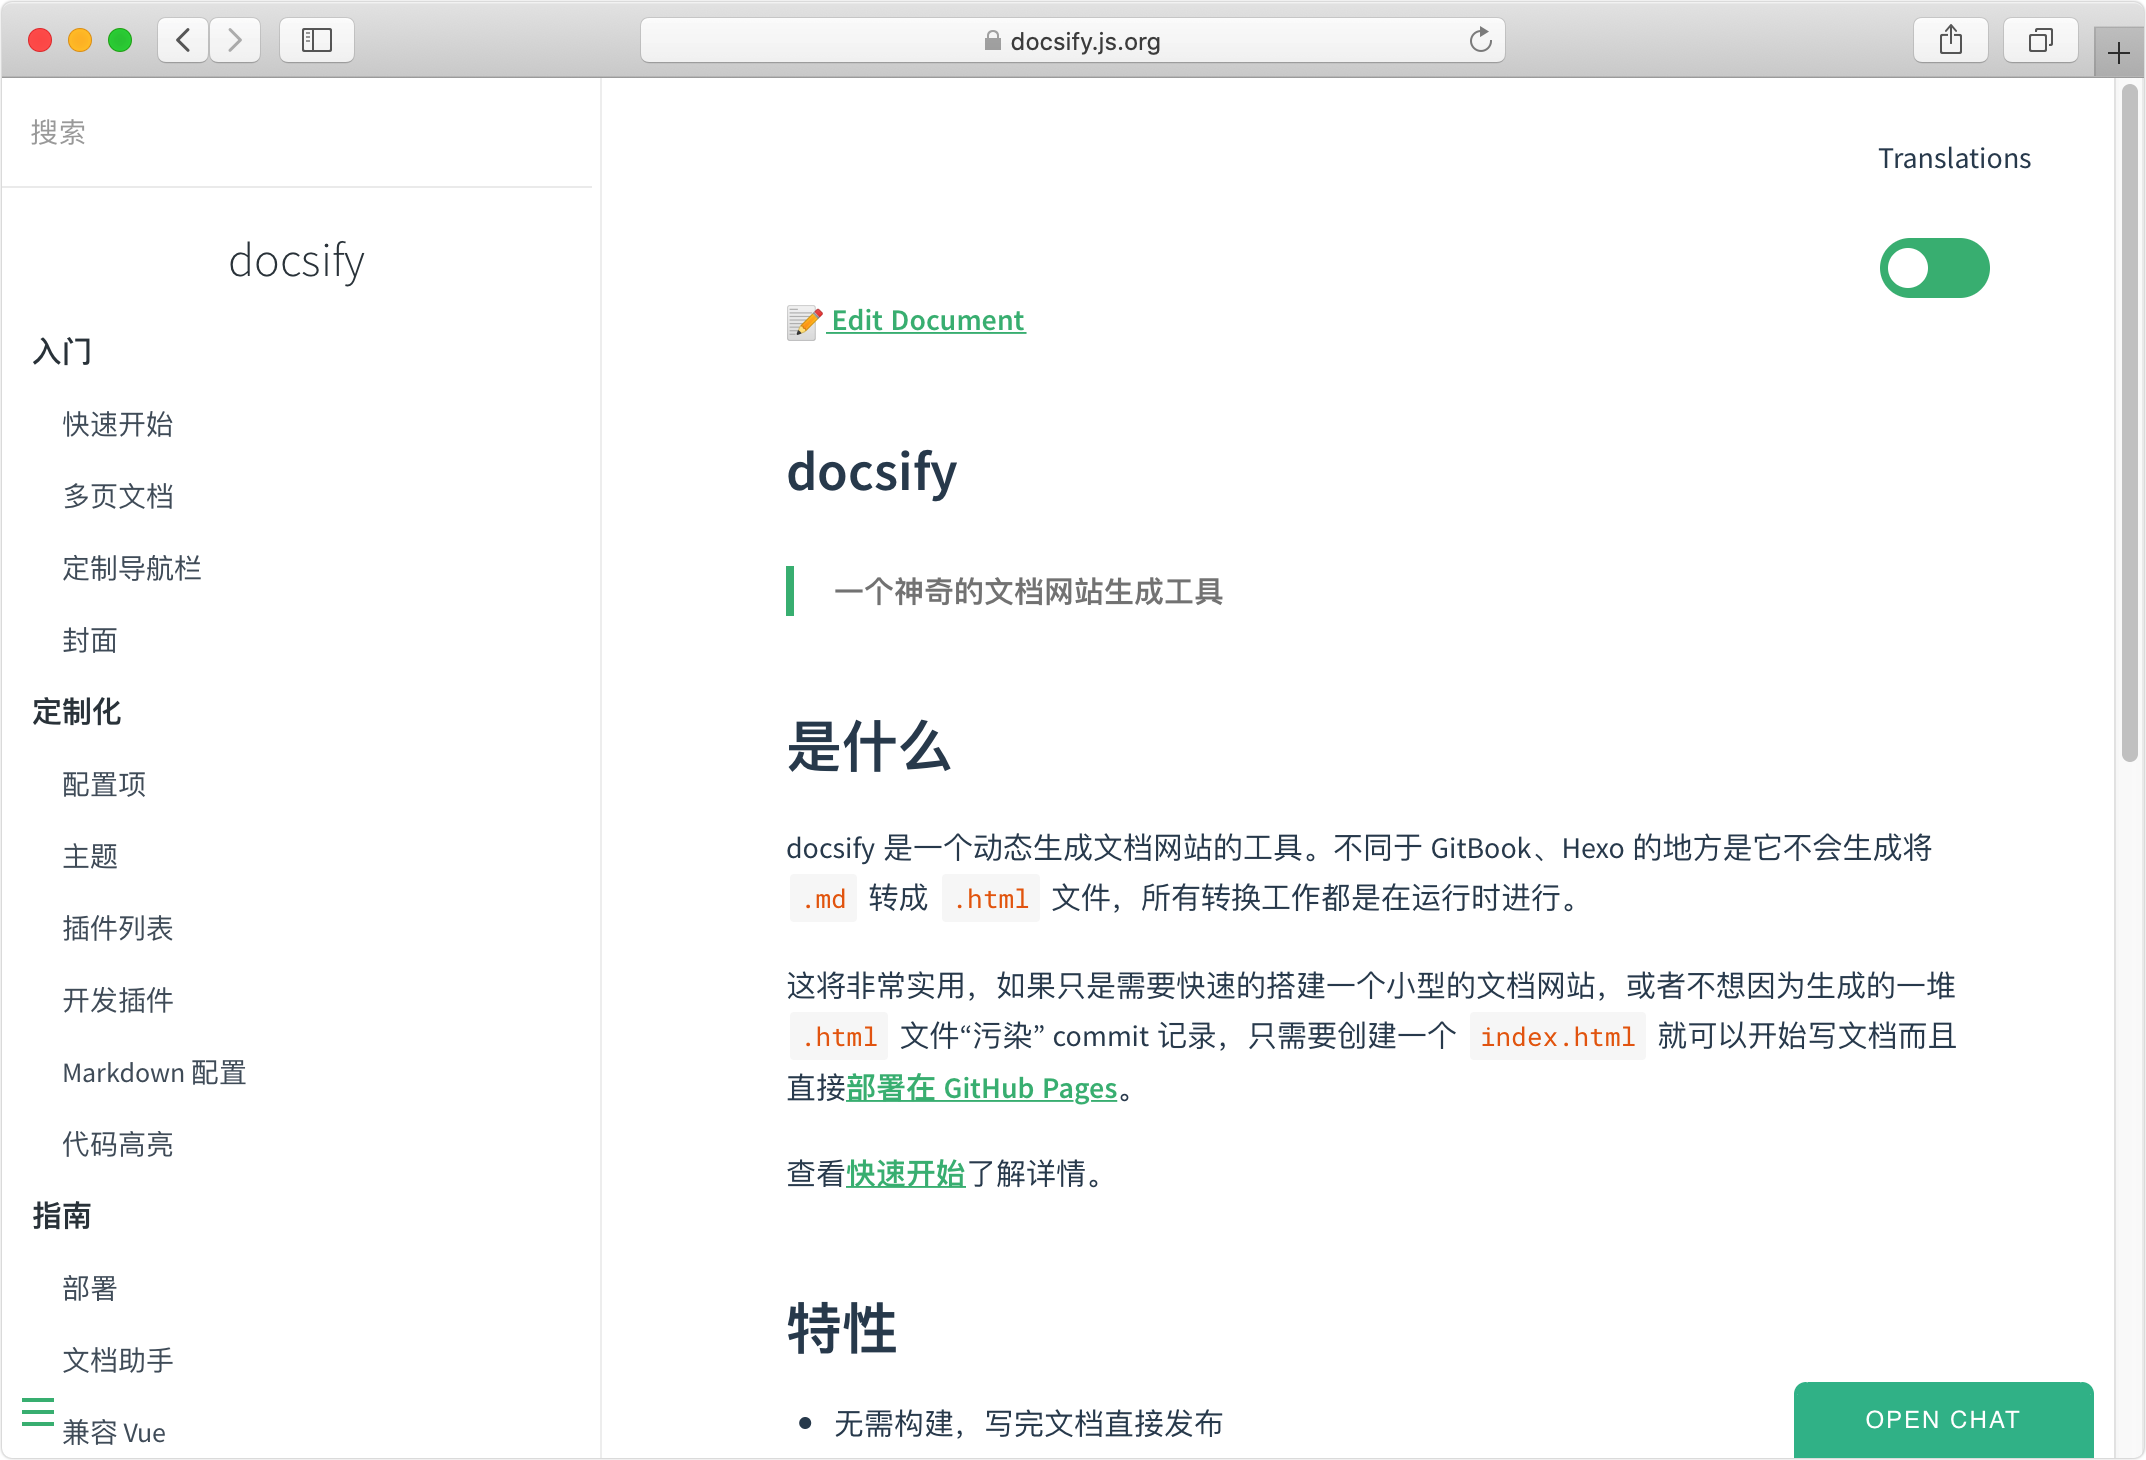Click the docsify title in the sidebar
This screenshot has width=2146, height=1460.
point(297,262)
